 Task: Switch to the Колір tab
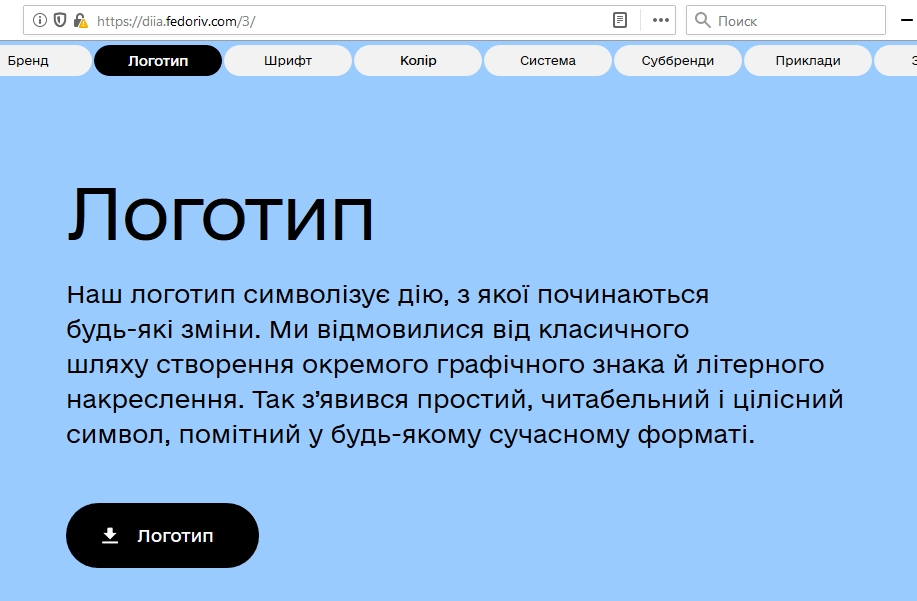click(x=418, y=61)
